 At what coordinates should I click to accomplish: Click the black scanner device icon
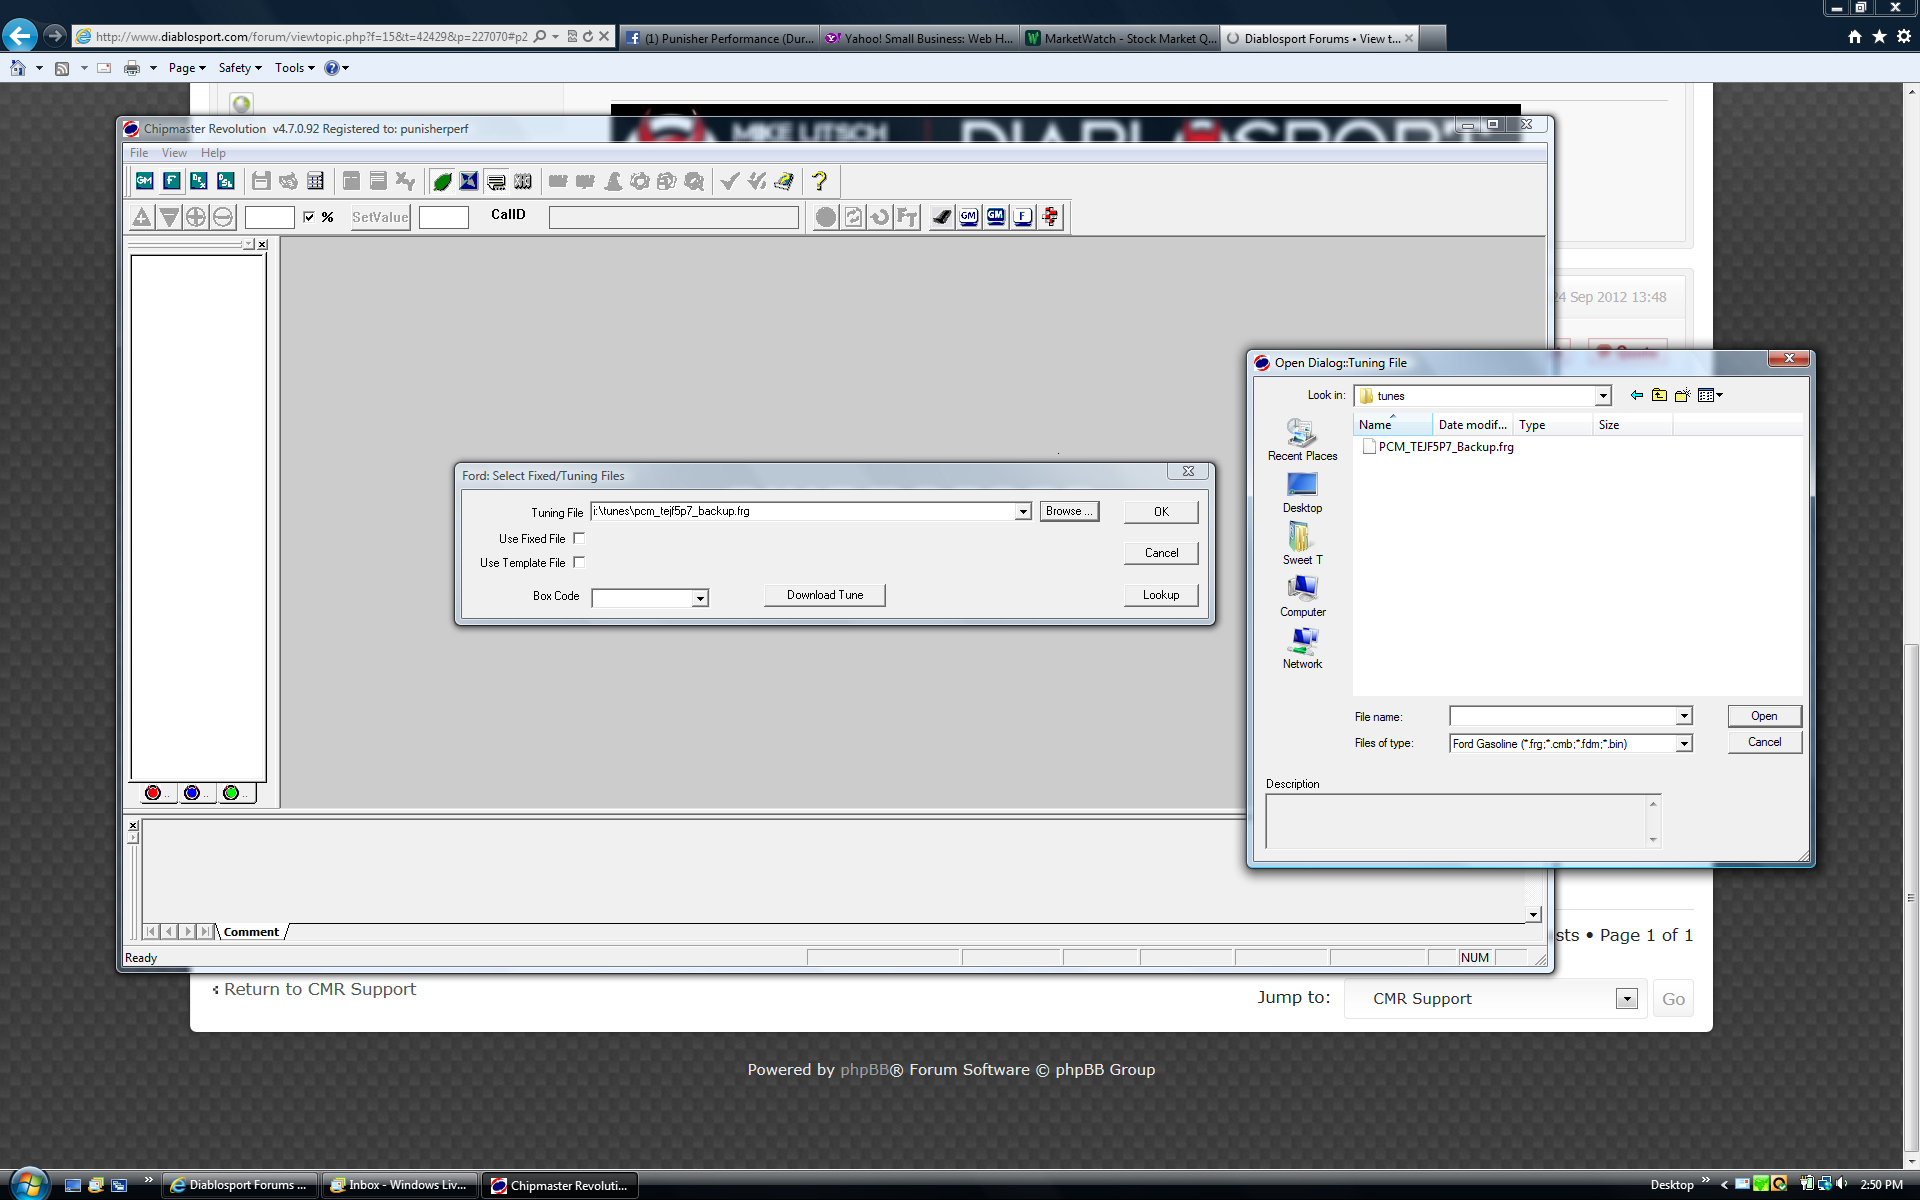coord(942,217)
